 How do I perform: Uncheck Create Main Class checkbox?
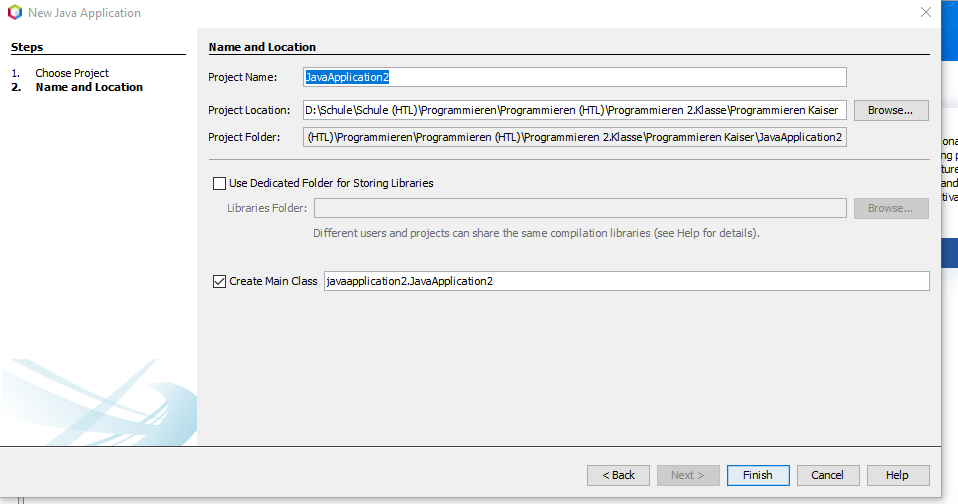click(x=219, y=281)
